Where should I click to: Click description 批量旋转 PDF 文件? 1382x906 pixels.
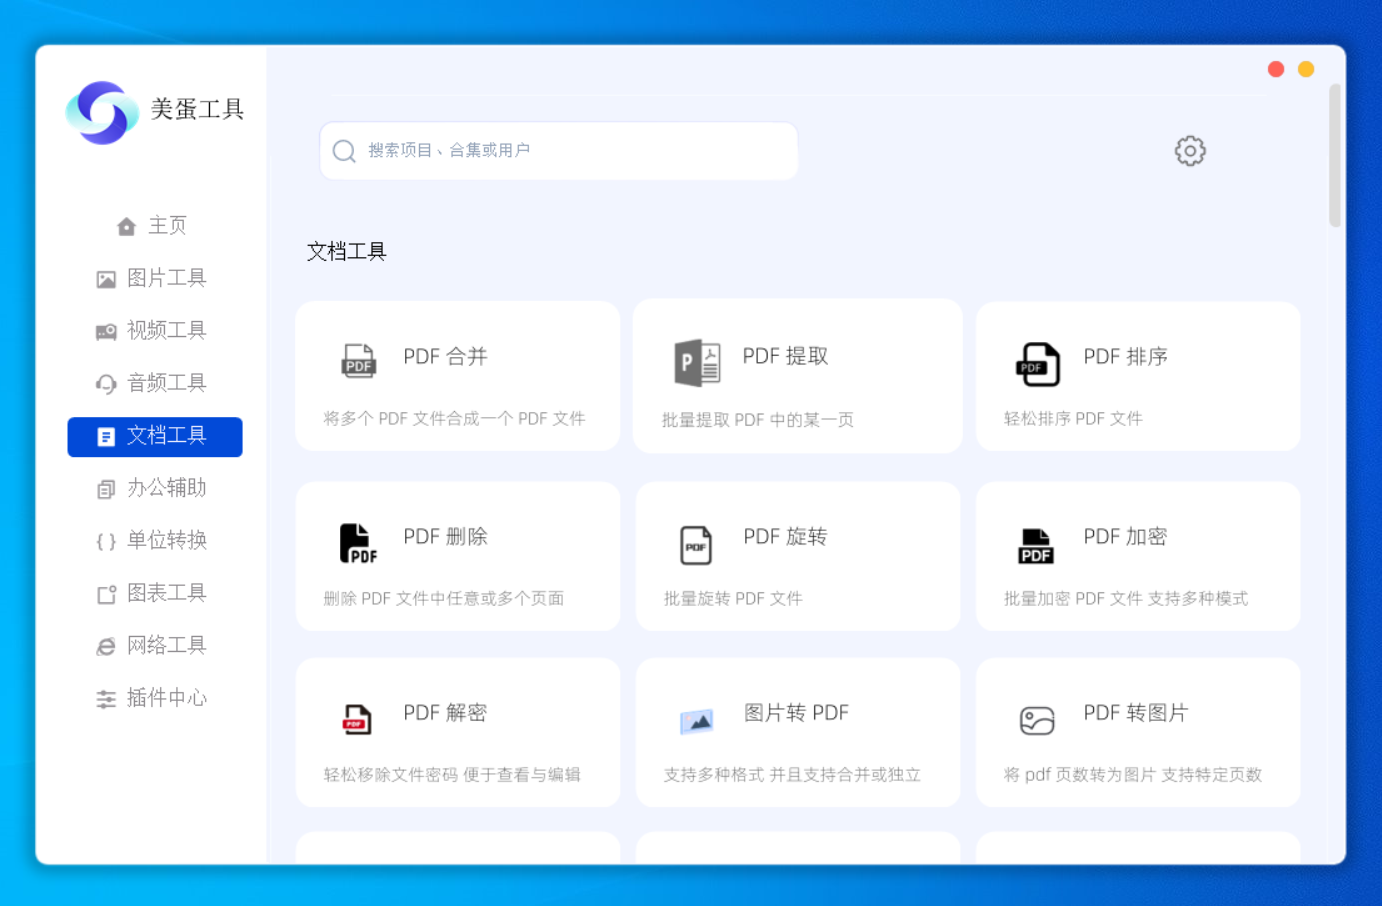pos(733,599)
